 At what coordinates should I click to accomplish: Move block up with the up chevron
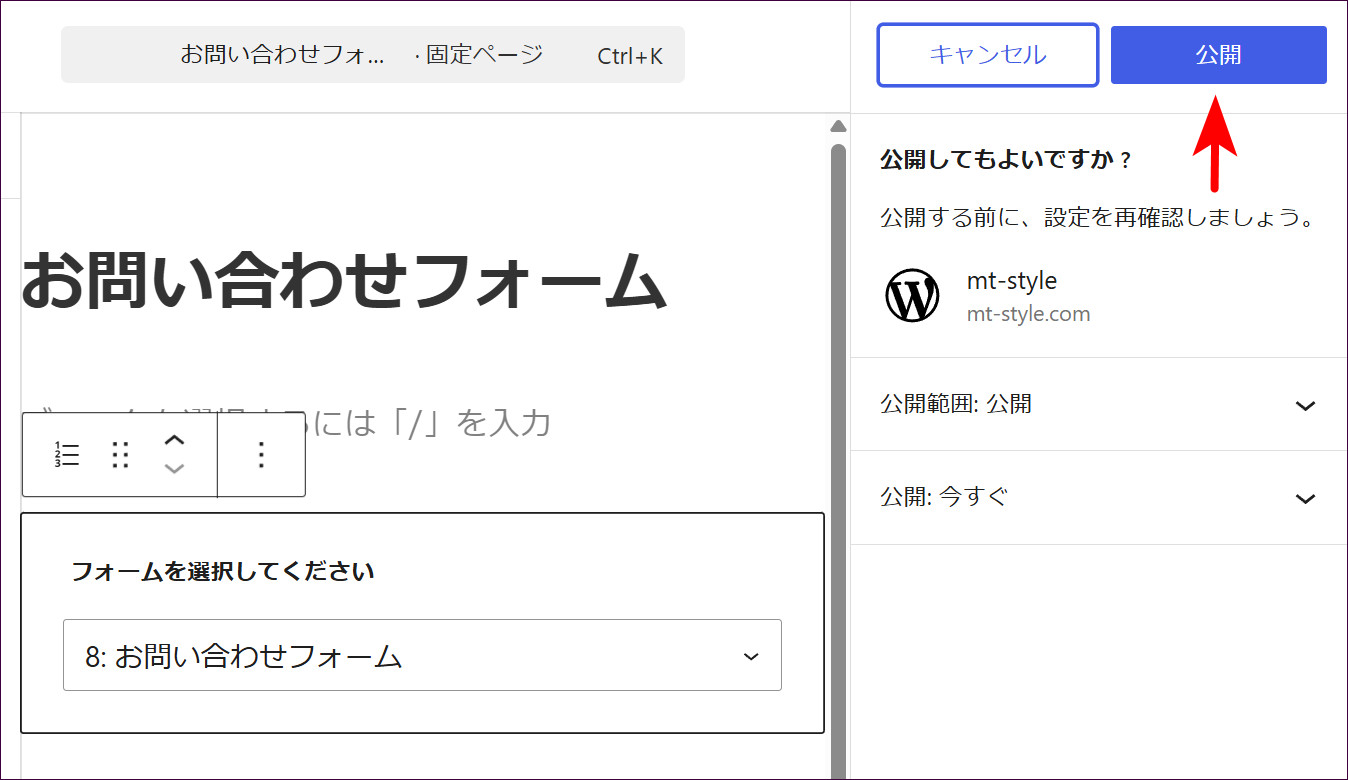coord(174,440)
